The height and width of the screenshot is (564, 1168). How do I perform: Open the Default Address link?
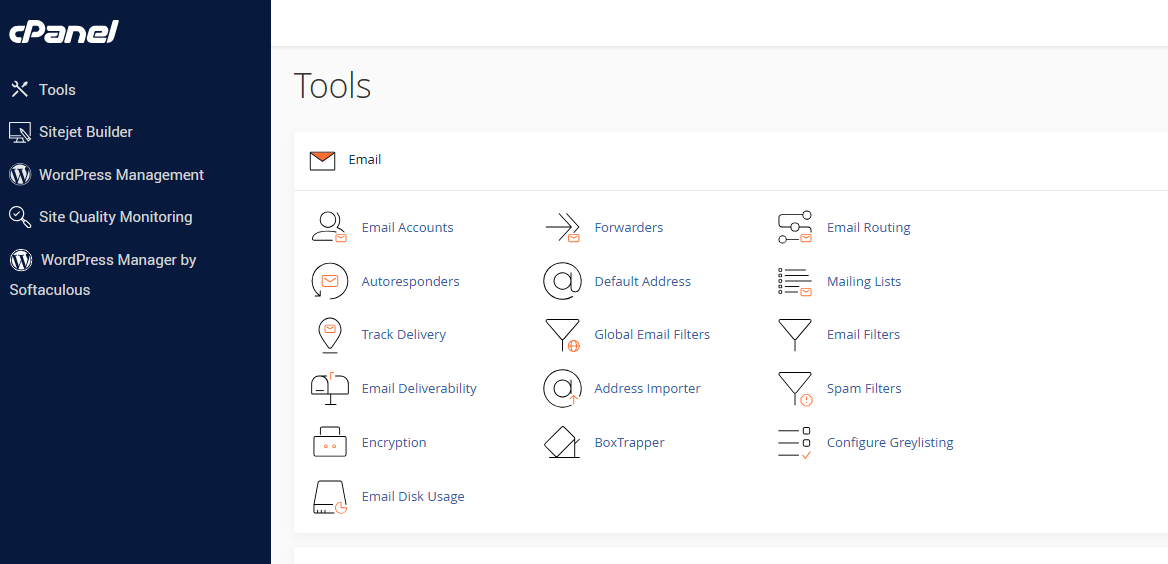pyautogui.click(x=643, y=282)
